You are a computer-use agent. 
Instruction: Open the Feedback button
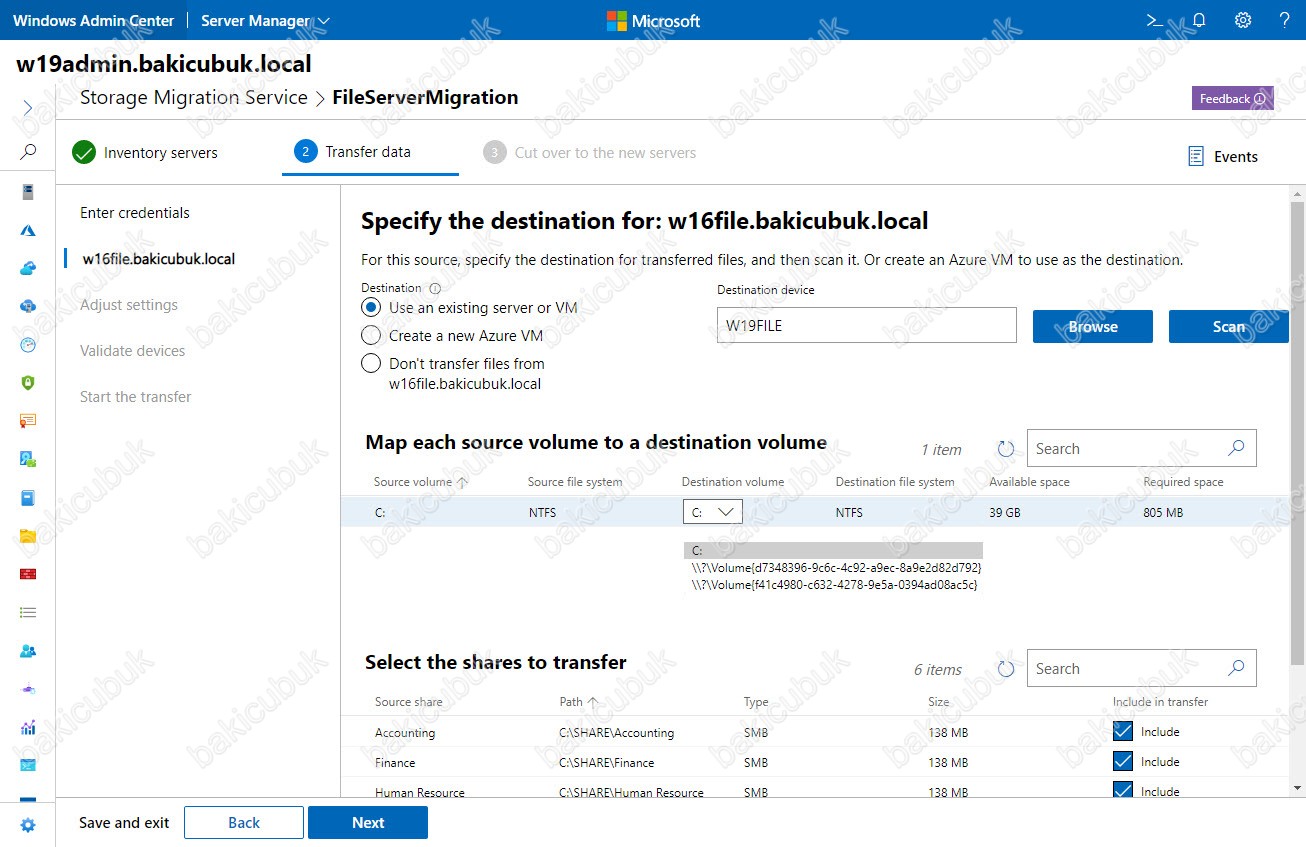[x=1232, y=98]
